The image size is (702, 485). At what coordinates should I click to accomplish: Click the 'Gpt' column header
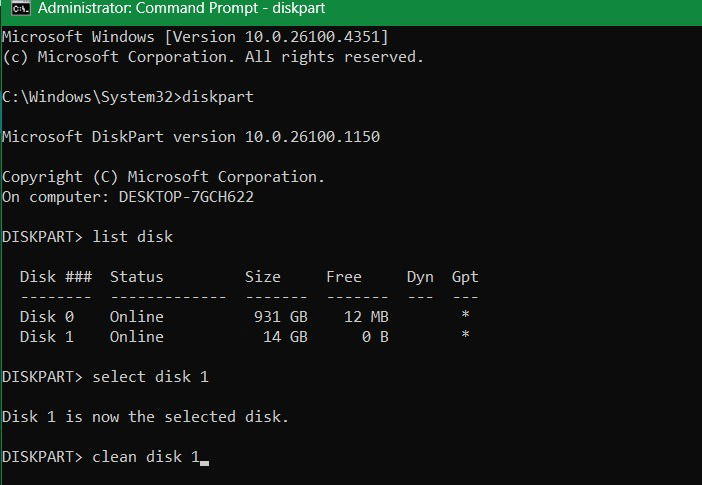pyautogui.click(x=465, y=277)
